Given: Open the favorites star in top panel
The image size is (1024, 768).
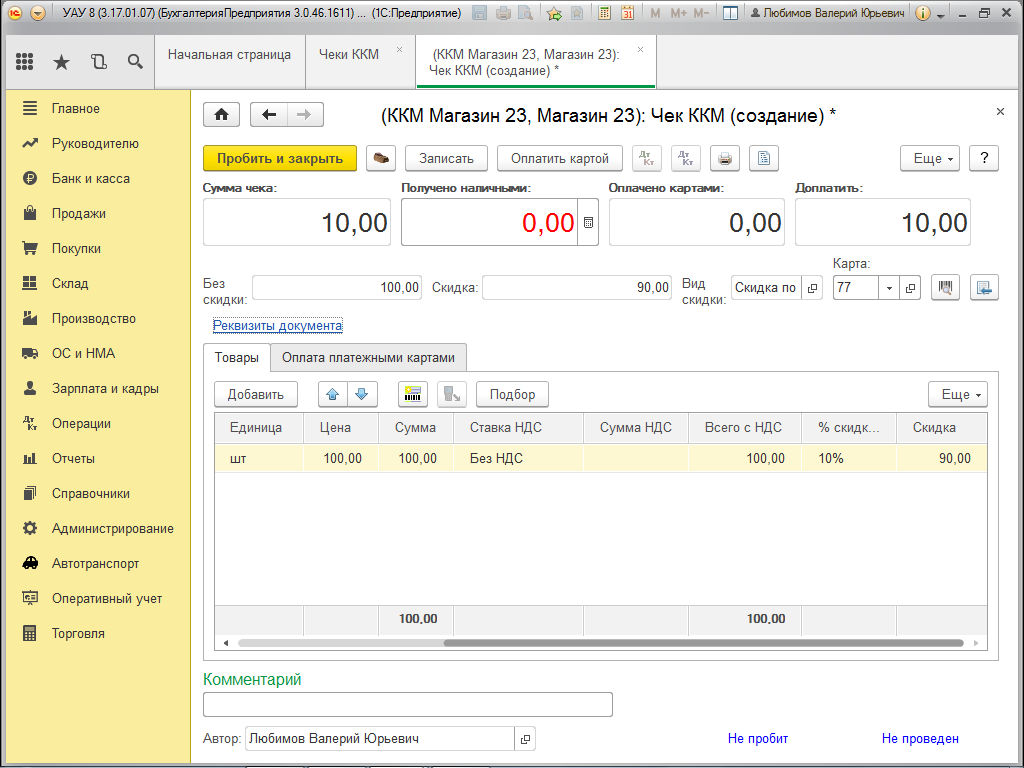Looking at the screenshot, I should 61,62.
